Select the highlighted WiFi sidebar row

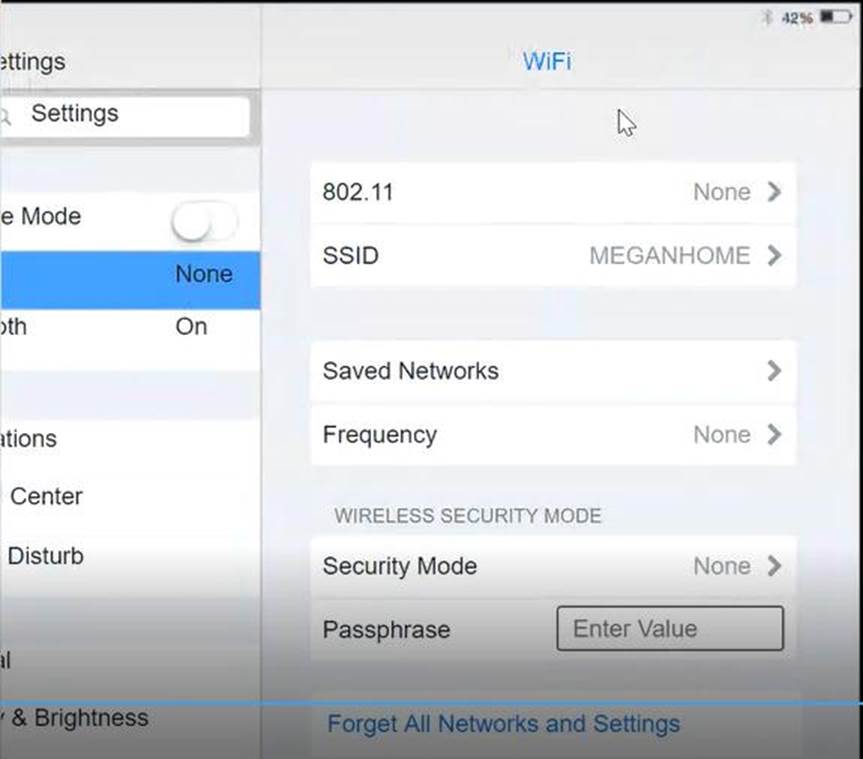pos(130,275)
